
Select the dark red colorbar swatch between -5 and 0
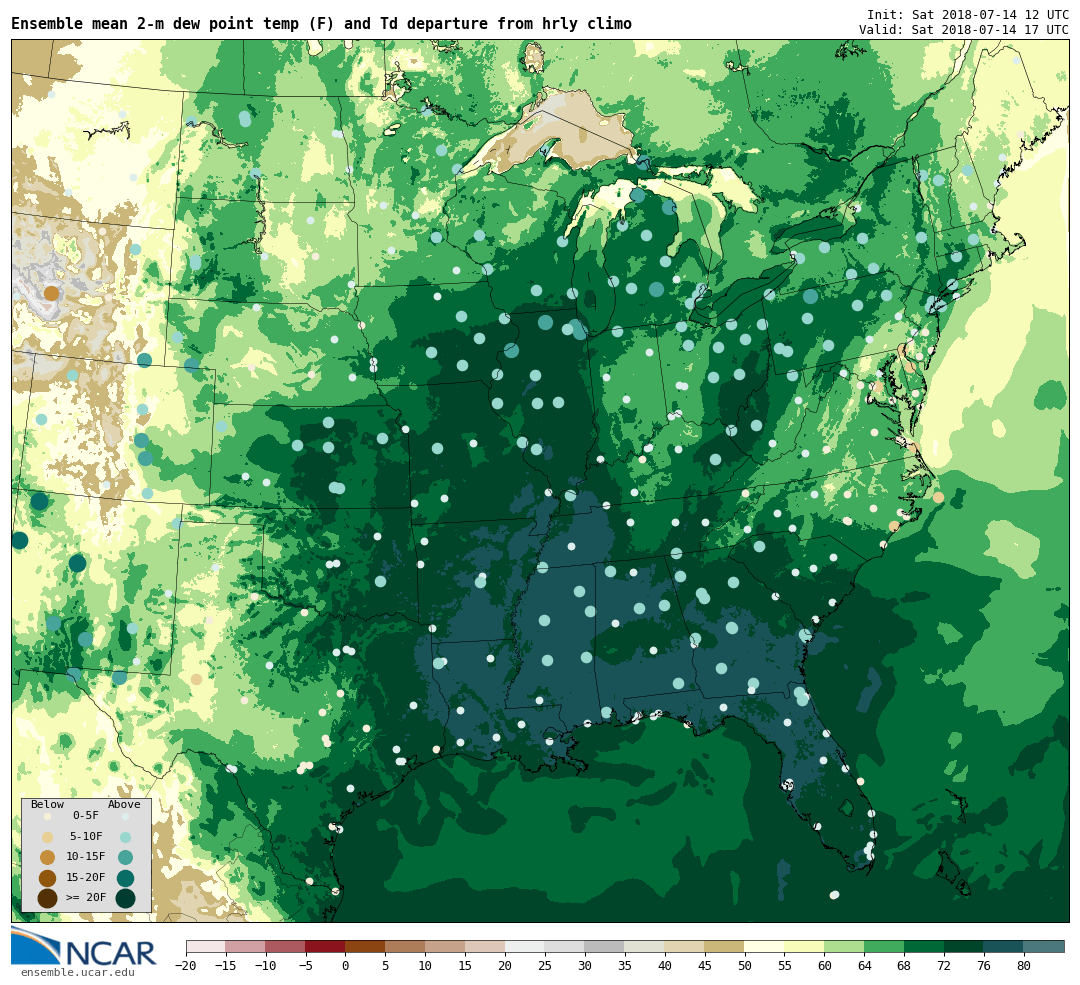[x=325, y=946]
